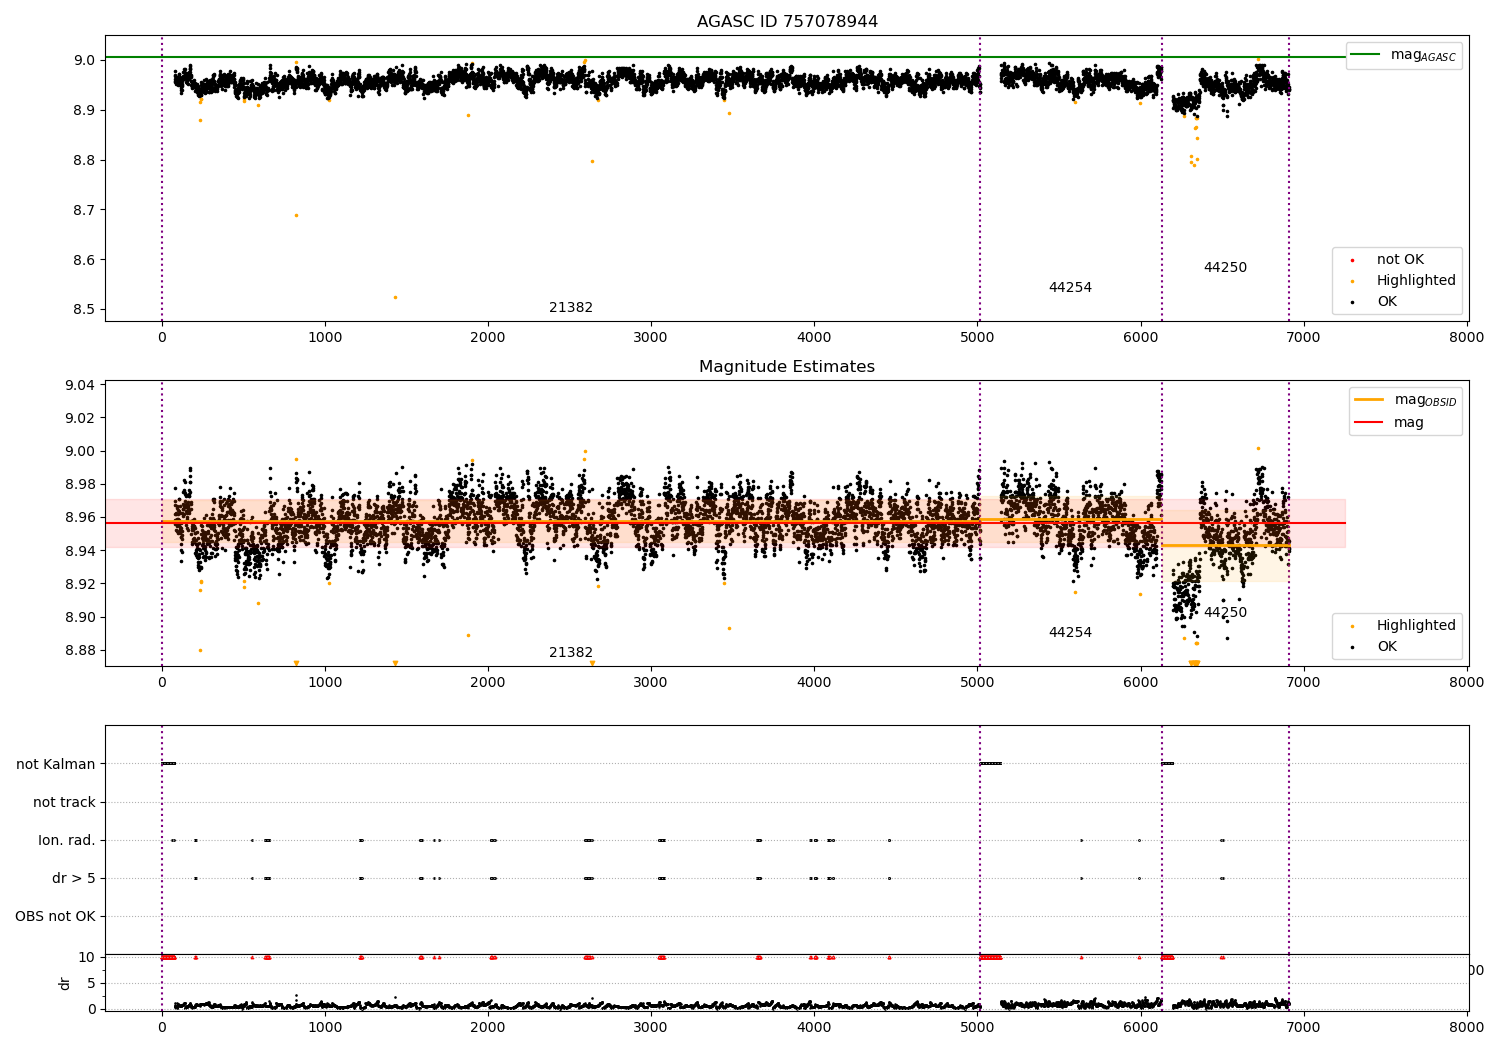Click the 'Ion. rad.' row label
Screen dimensions: 1500x1050
67,840
